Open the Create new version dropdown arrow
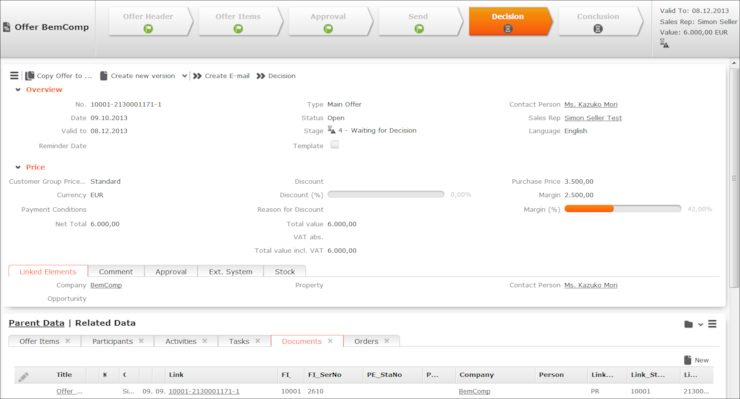This screenshot has width=740, height=399. click(x=185, y=76)
